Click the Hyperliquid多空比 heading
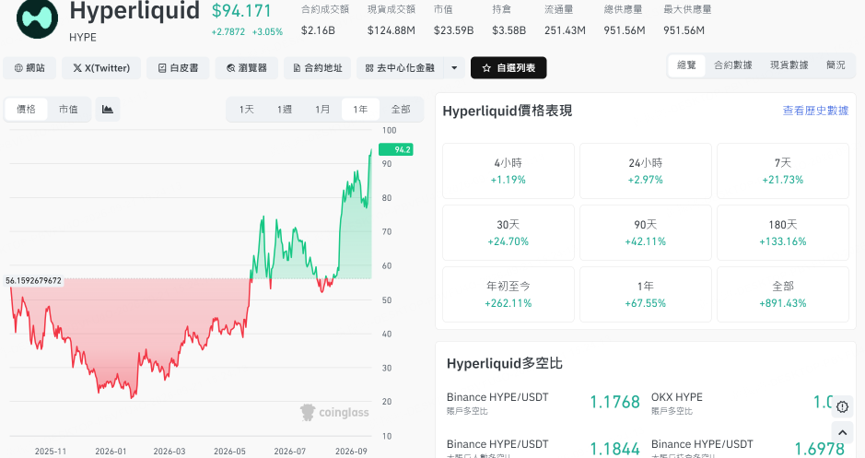865x458 pixels. tap(504, 364)
